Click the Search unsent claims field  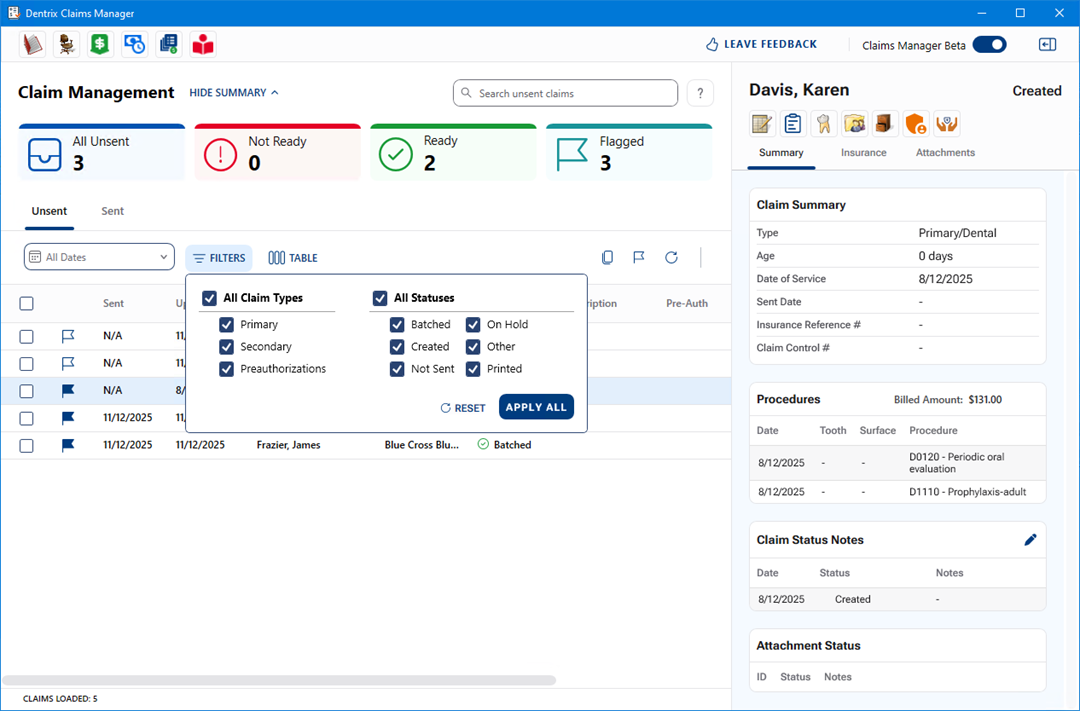[x=565, y=93]
